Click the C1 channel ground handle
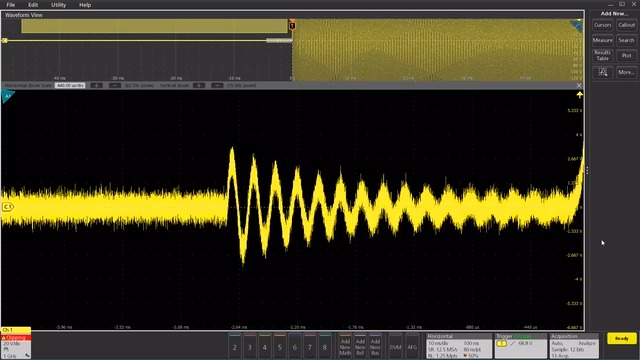This screenshot has width=640, height=360. (x=7, y=207)
